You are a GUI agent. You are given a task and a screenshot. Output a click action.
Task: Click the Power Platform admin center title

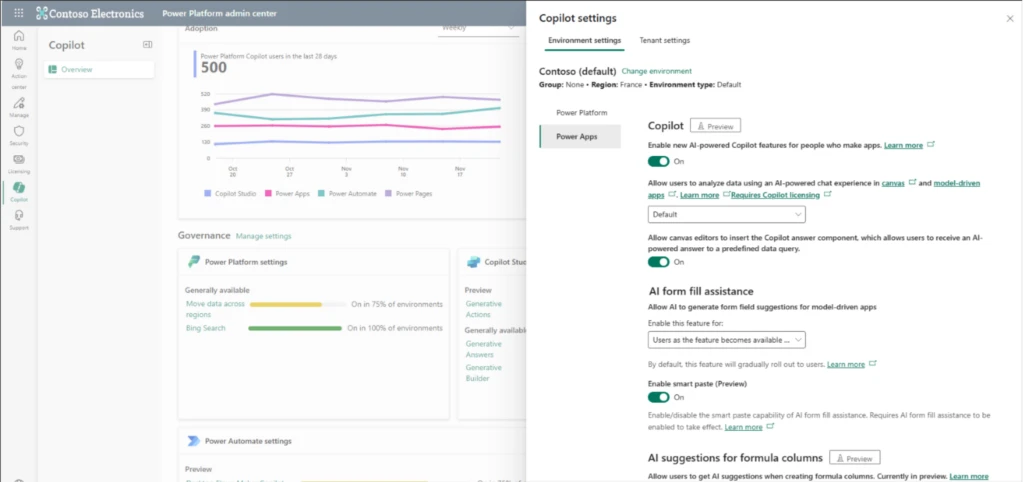click(219, 13)
